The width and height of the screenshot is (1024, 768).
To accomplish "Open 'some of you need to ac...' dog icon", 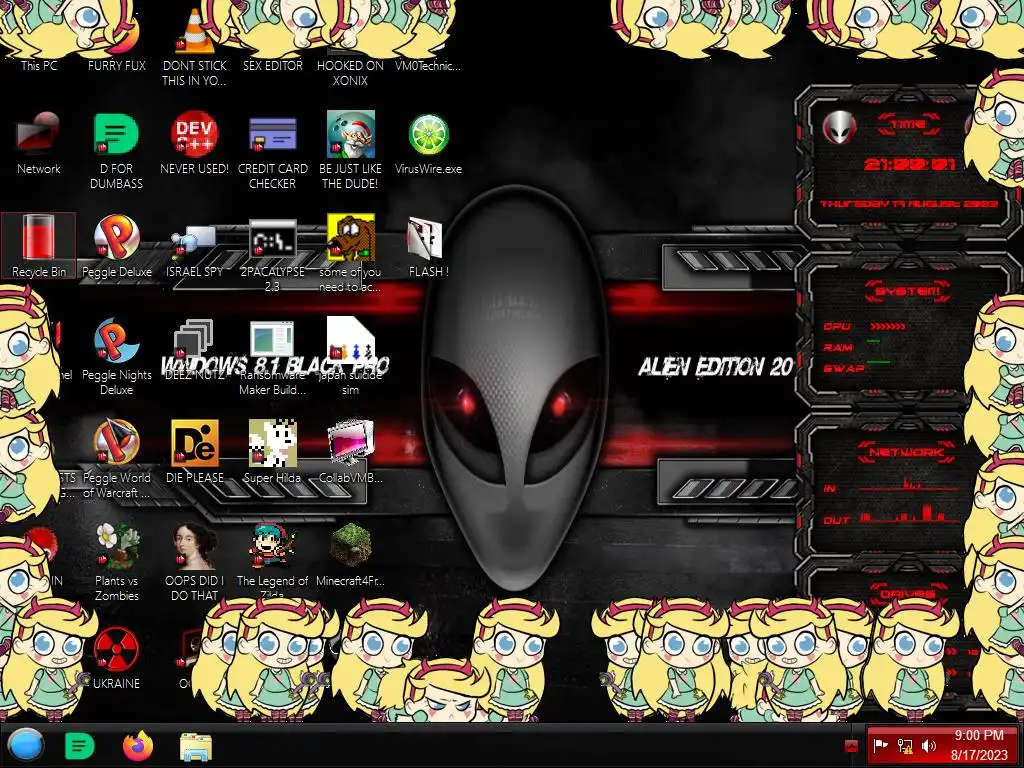I will (x=350, y=254).
